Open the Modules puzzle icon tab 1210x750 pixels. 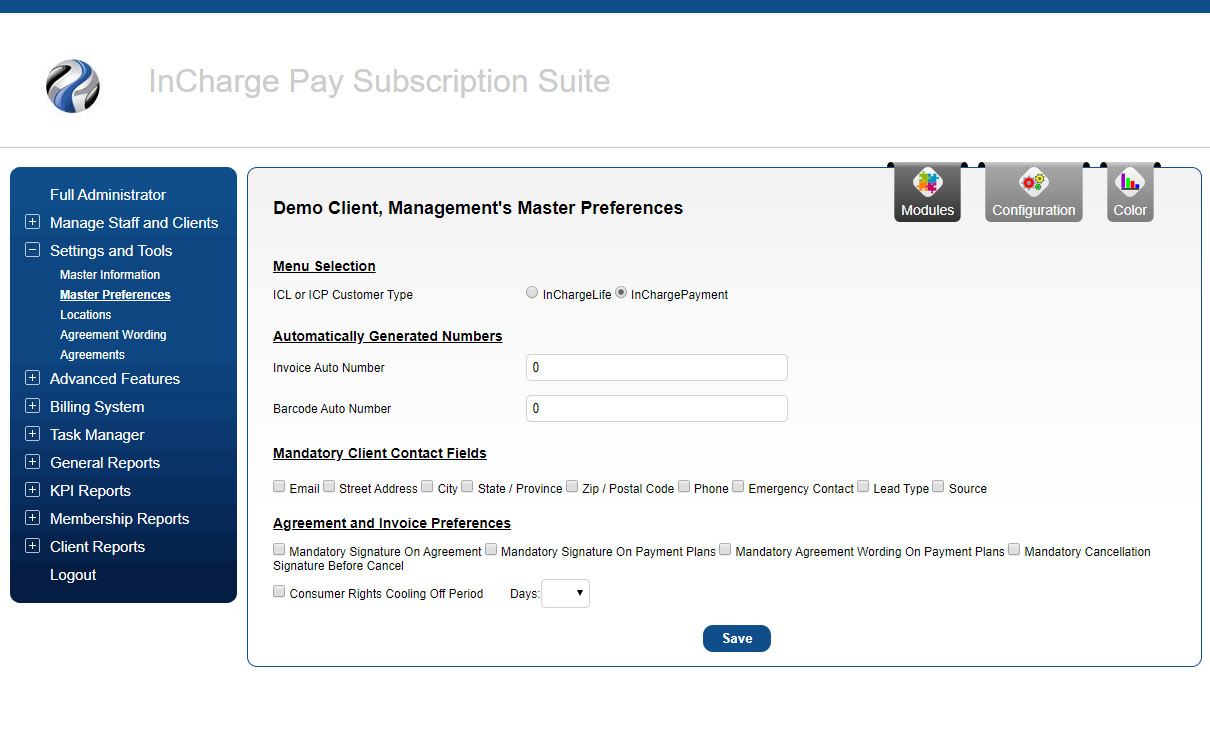click(x=927, y=193)
